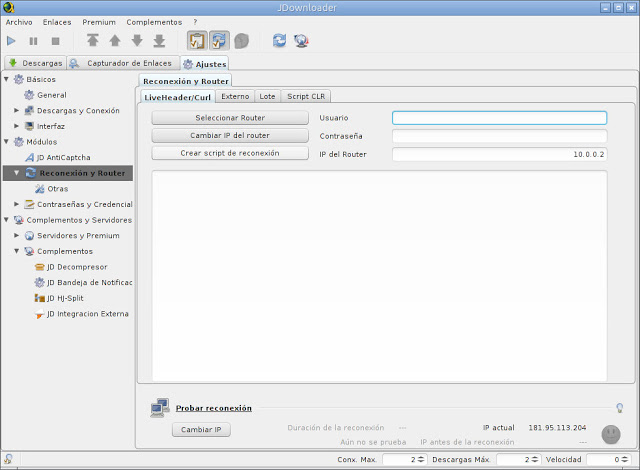Stop all downloads with the stop icon

(x=56, y=41)
